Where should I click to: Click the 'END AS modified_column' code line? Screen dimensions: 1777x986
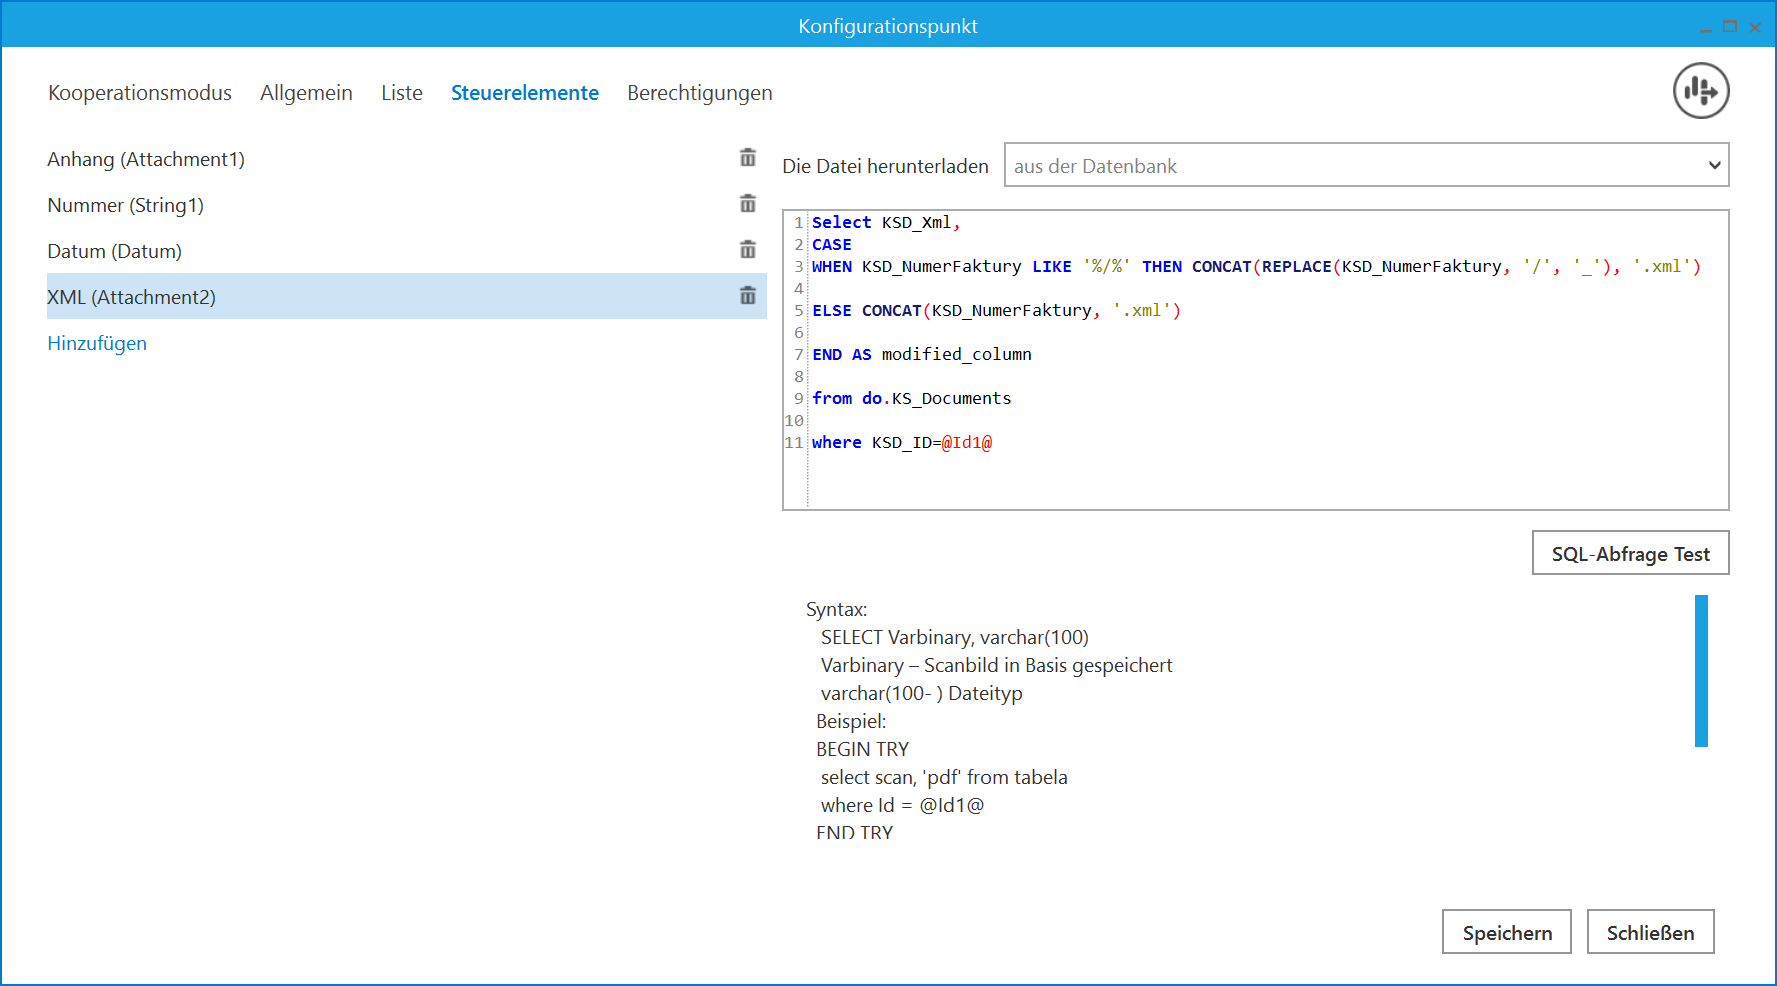coord(922,354)
